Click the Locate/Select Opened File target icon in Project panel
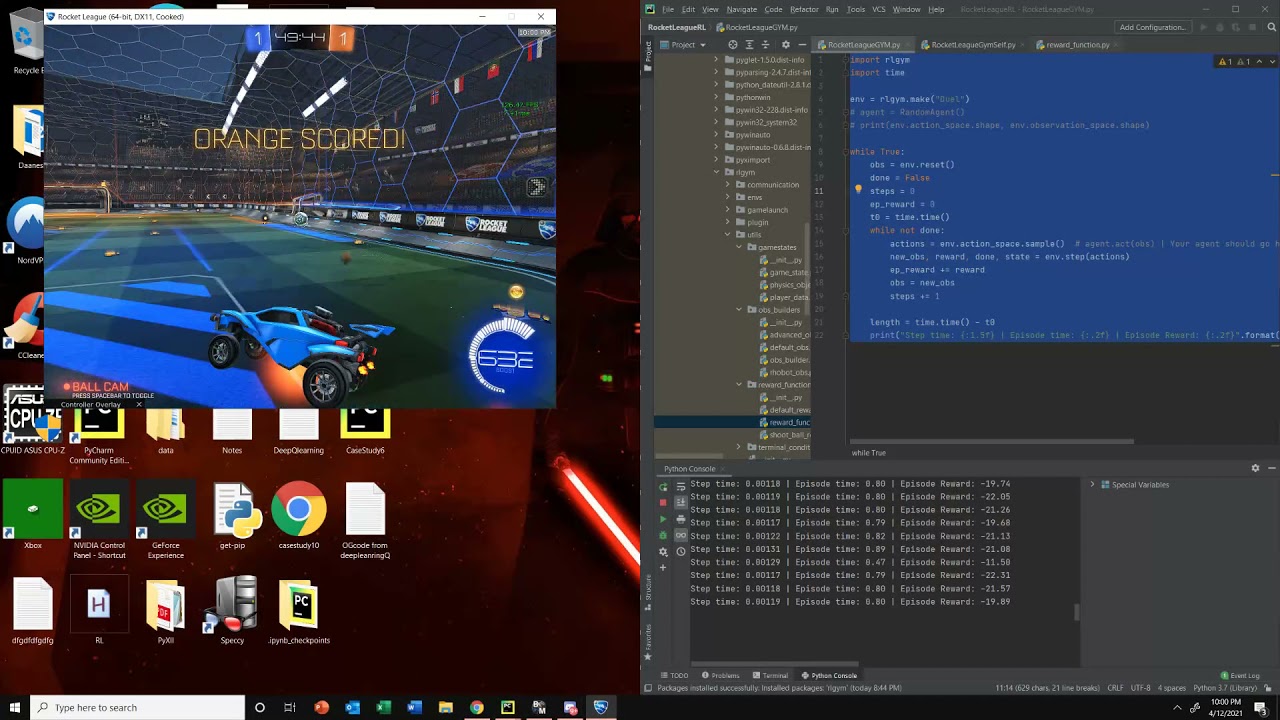 pos(733,45)
